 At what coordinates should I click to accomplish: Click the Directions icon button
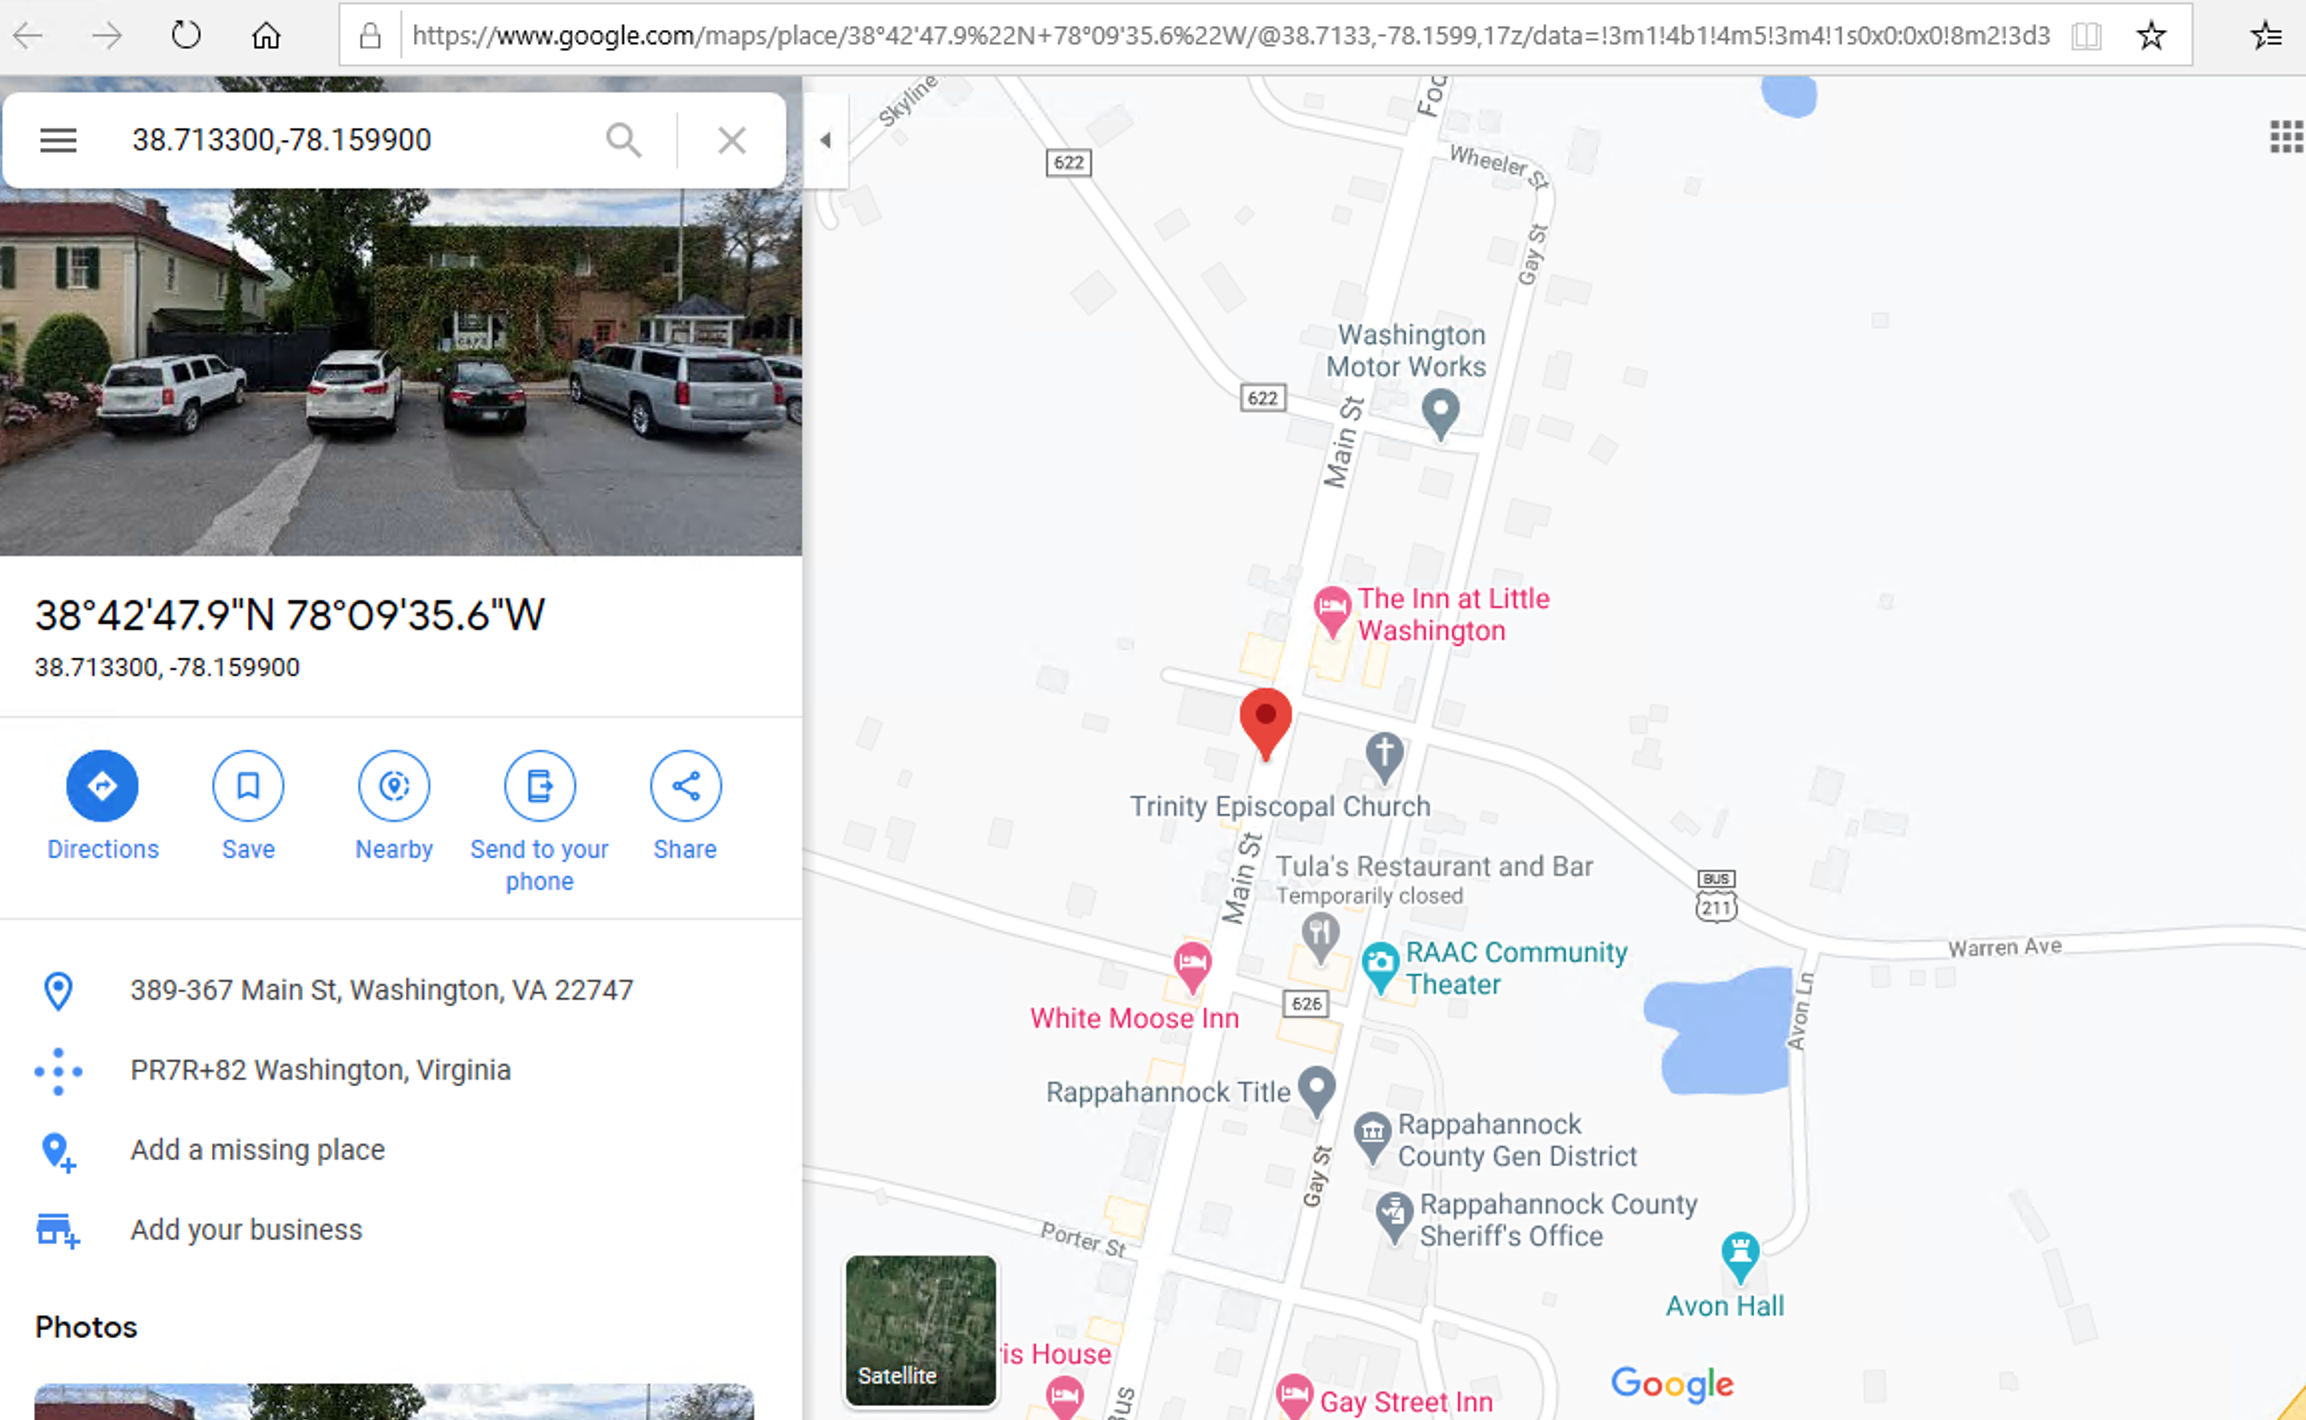tap(103, 786)
